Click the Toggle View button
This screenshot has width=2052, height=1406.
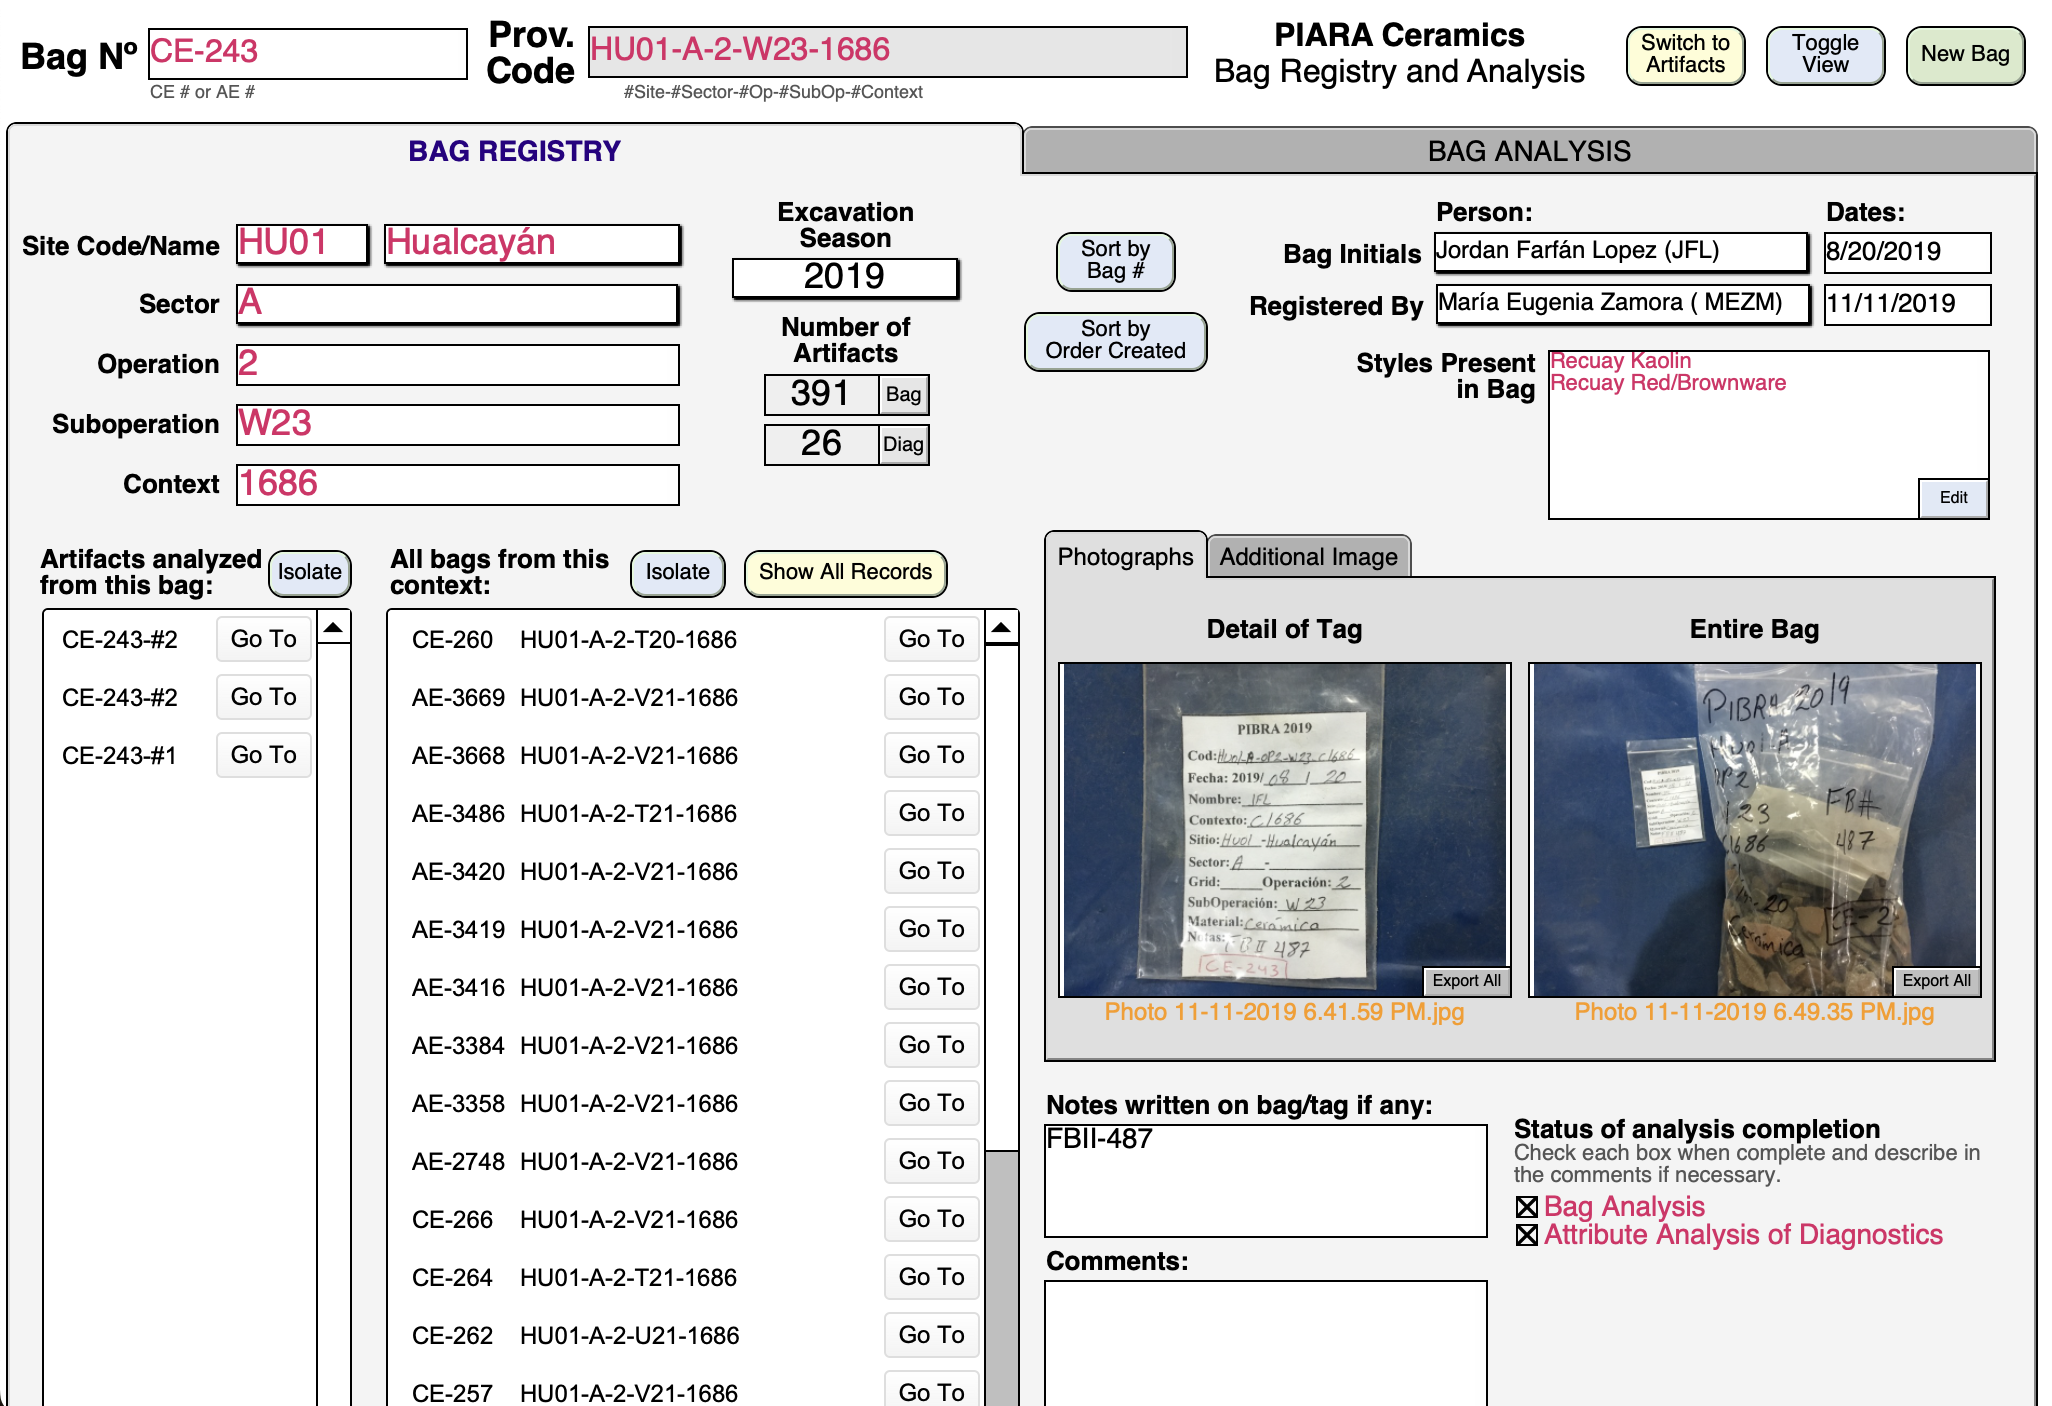[x=1825, y=55]
